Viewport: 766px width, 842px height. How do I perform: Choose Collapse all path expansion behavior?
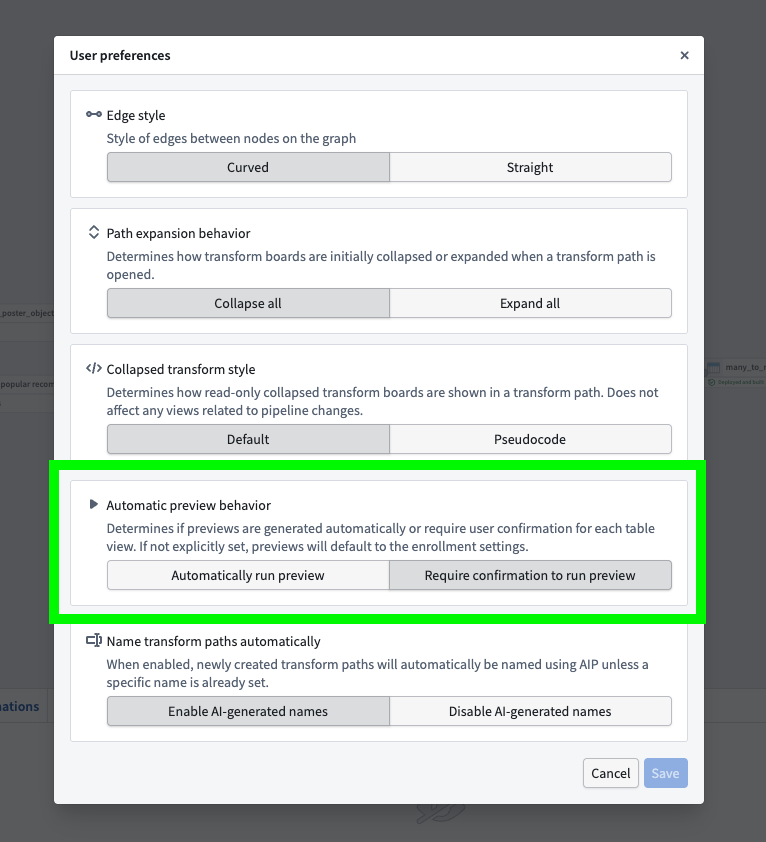point(247,303)
